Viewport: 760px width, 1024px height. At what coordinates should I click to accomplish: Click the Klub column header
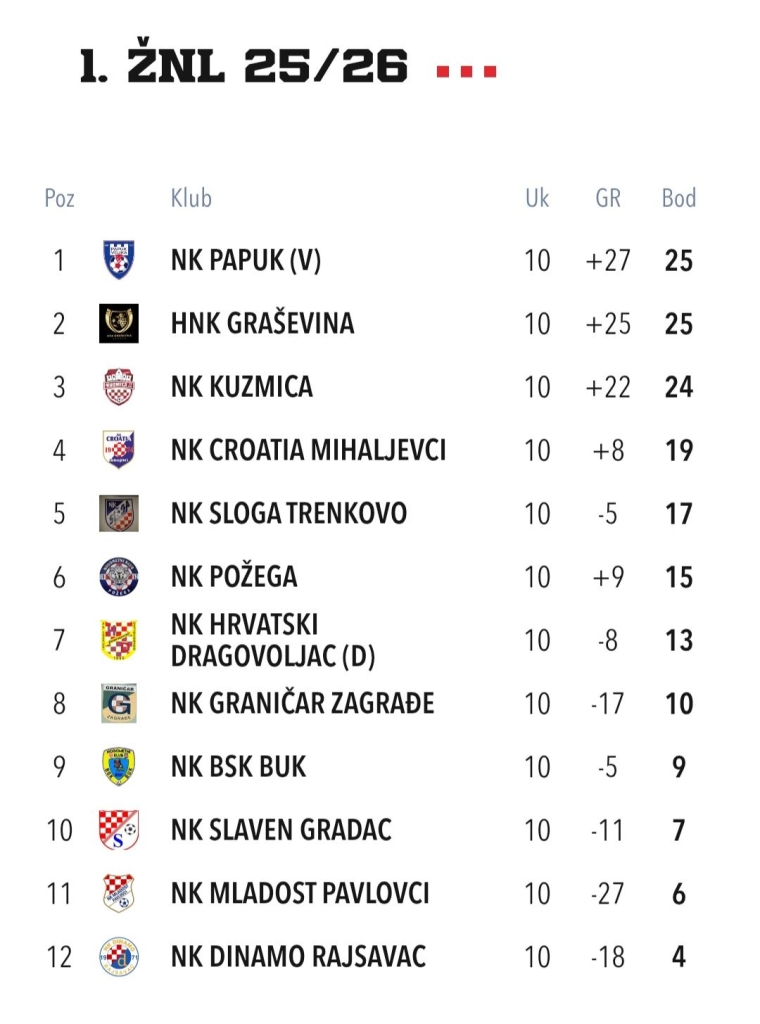191,198
